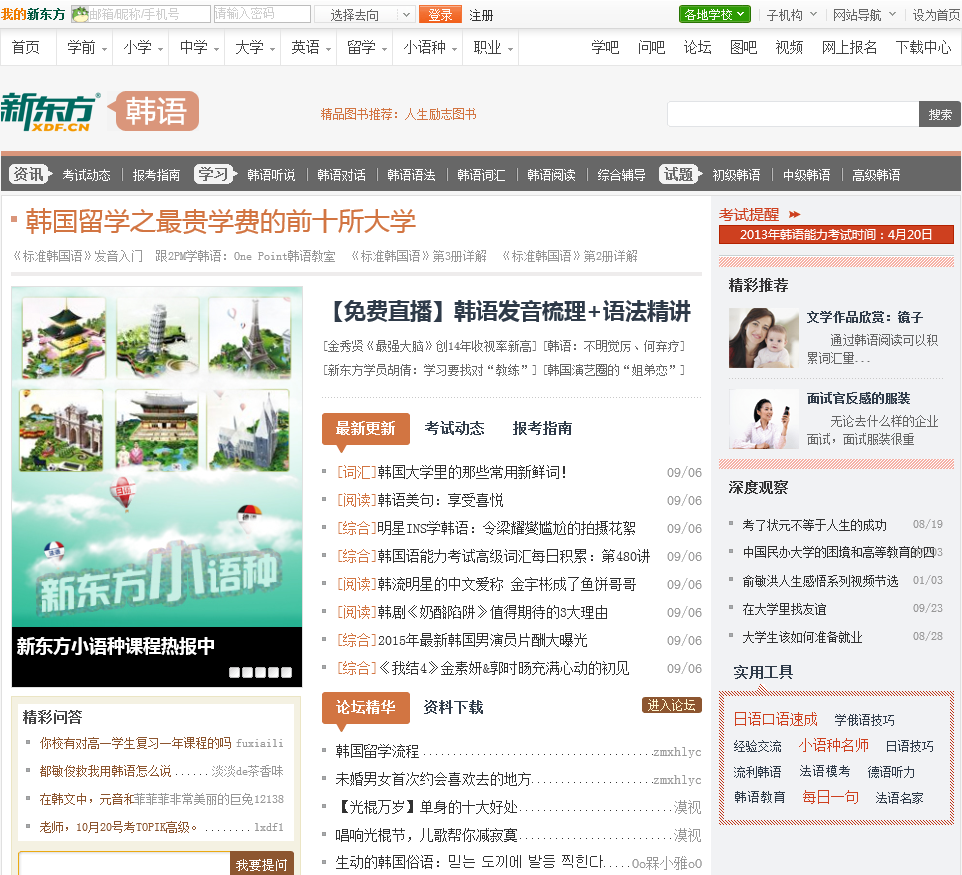Open 考了状元不等于人生的成功 article

(x=814, y=525)
